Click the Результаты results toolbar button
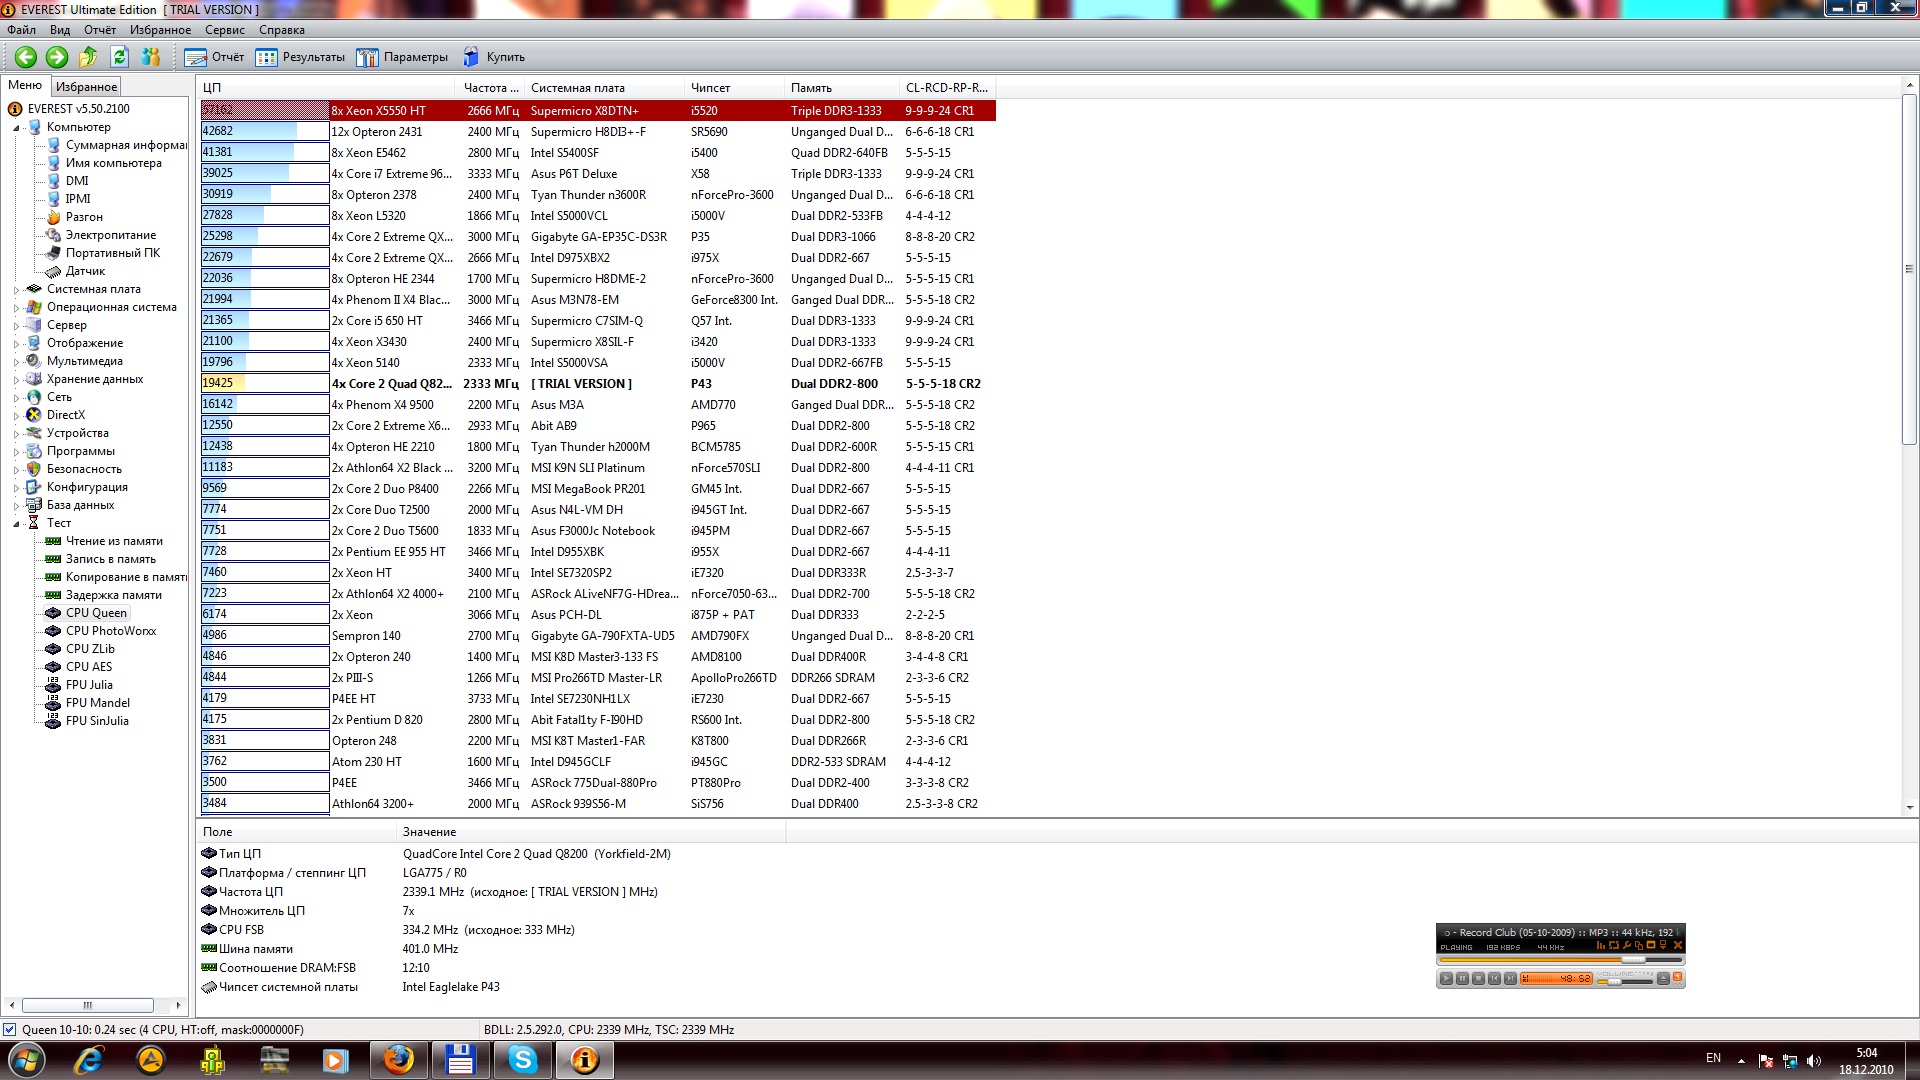This screenshot has height=1080, width=1920. pos(300,57)
